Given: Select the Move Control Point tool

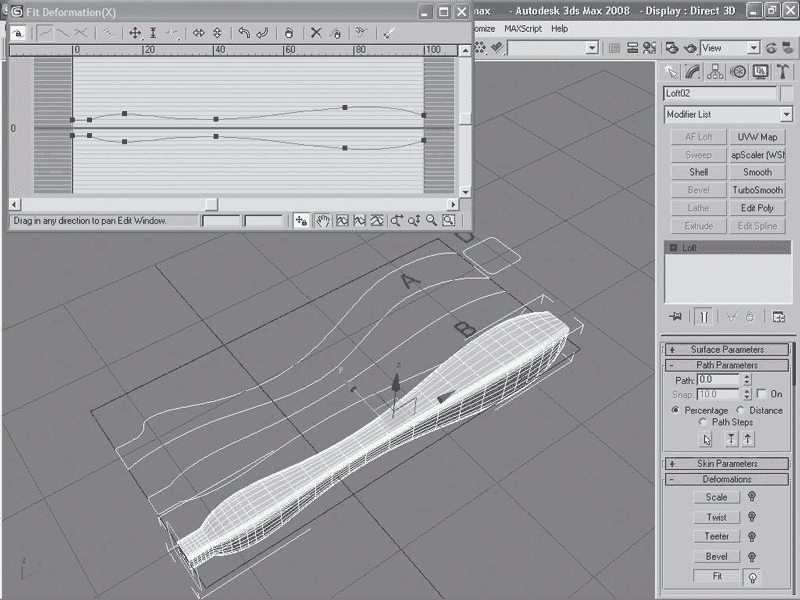Looking at the screenshot, I should click(135, 33).
